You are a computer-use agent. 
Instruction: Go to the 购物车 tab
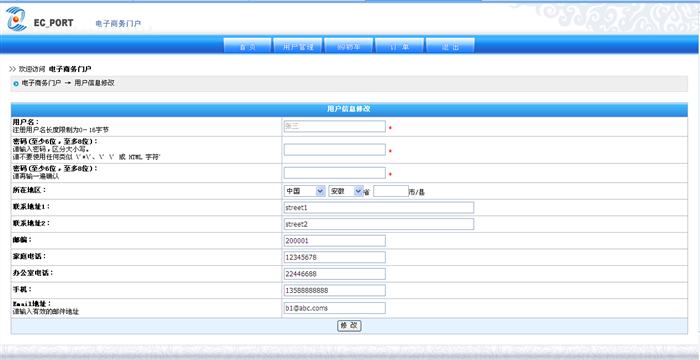pyautogui.click(x=349, y=46)
